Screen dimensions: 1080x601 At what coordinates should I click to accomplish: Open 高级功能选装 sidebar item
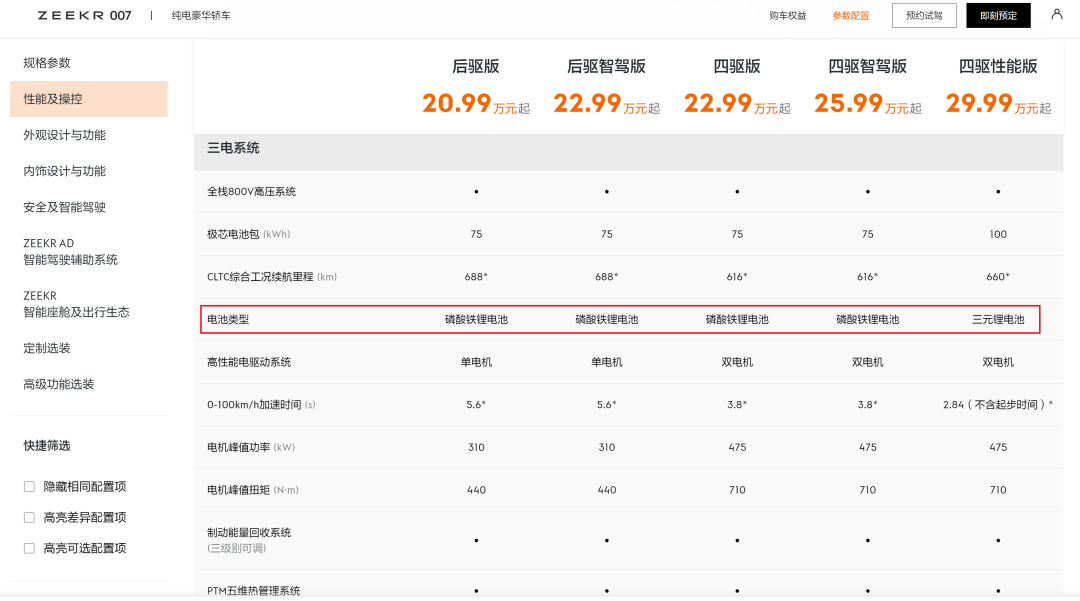[x=58, y=384]
